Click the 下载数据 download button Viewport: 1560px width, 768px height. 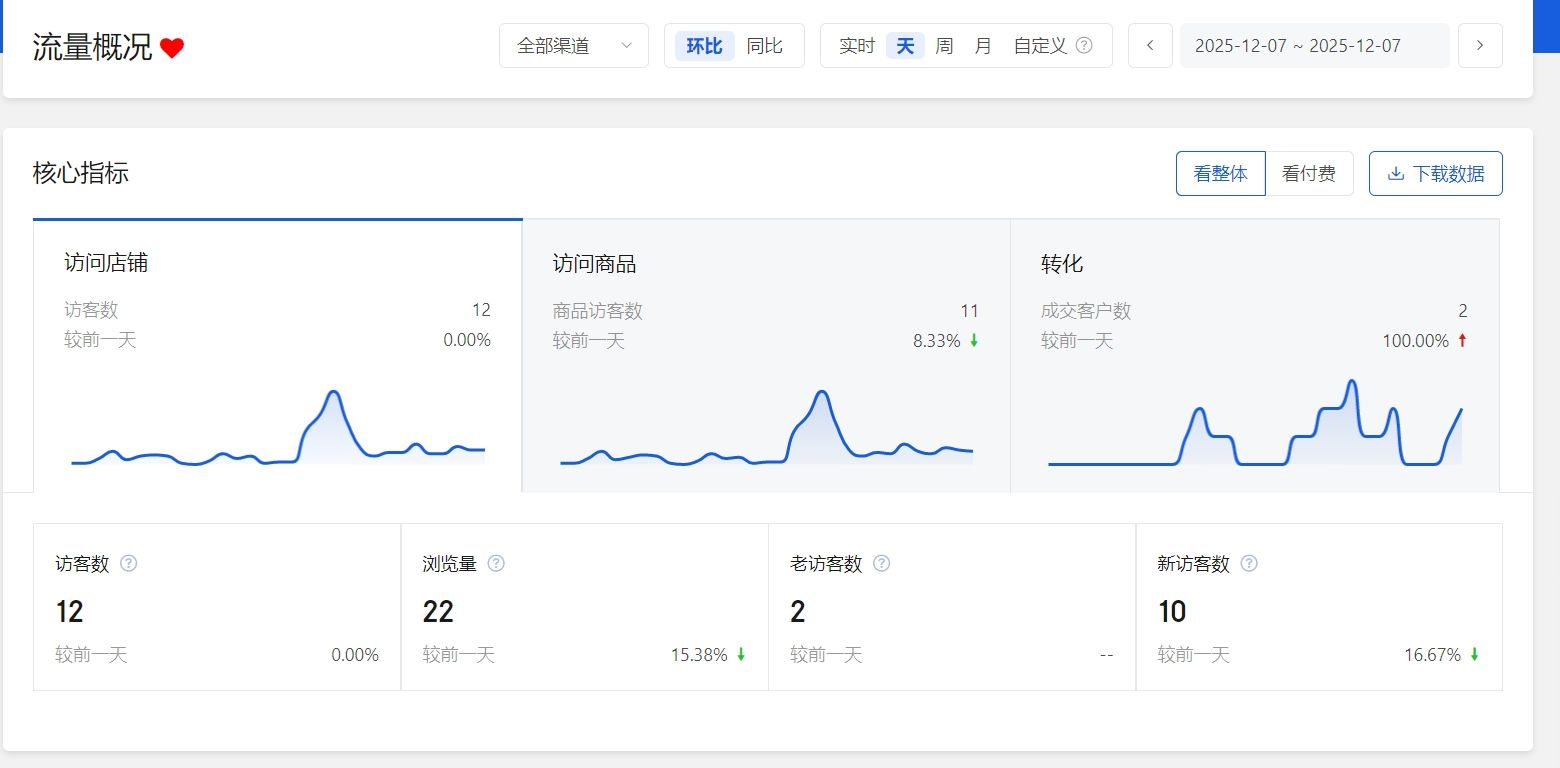point(1435,174)
